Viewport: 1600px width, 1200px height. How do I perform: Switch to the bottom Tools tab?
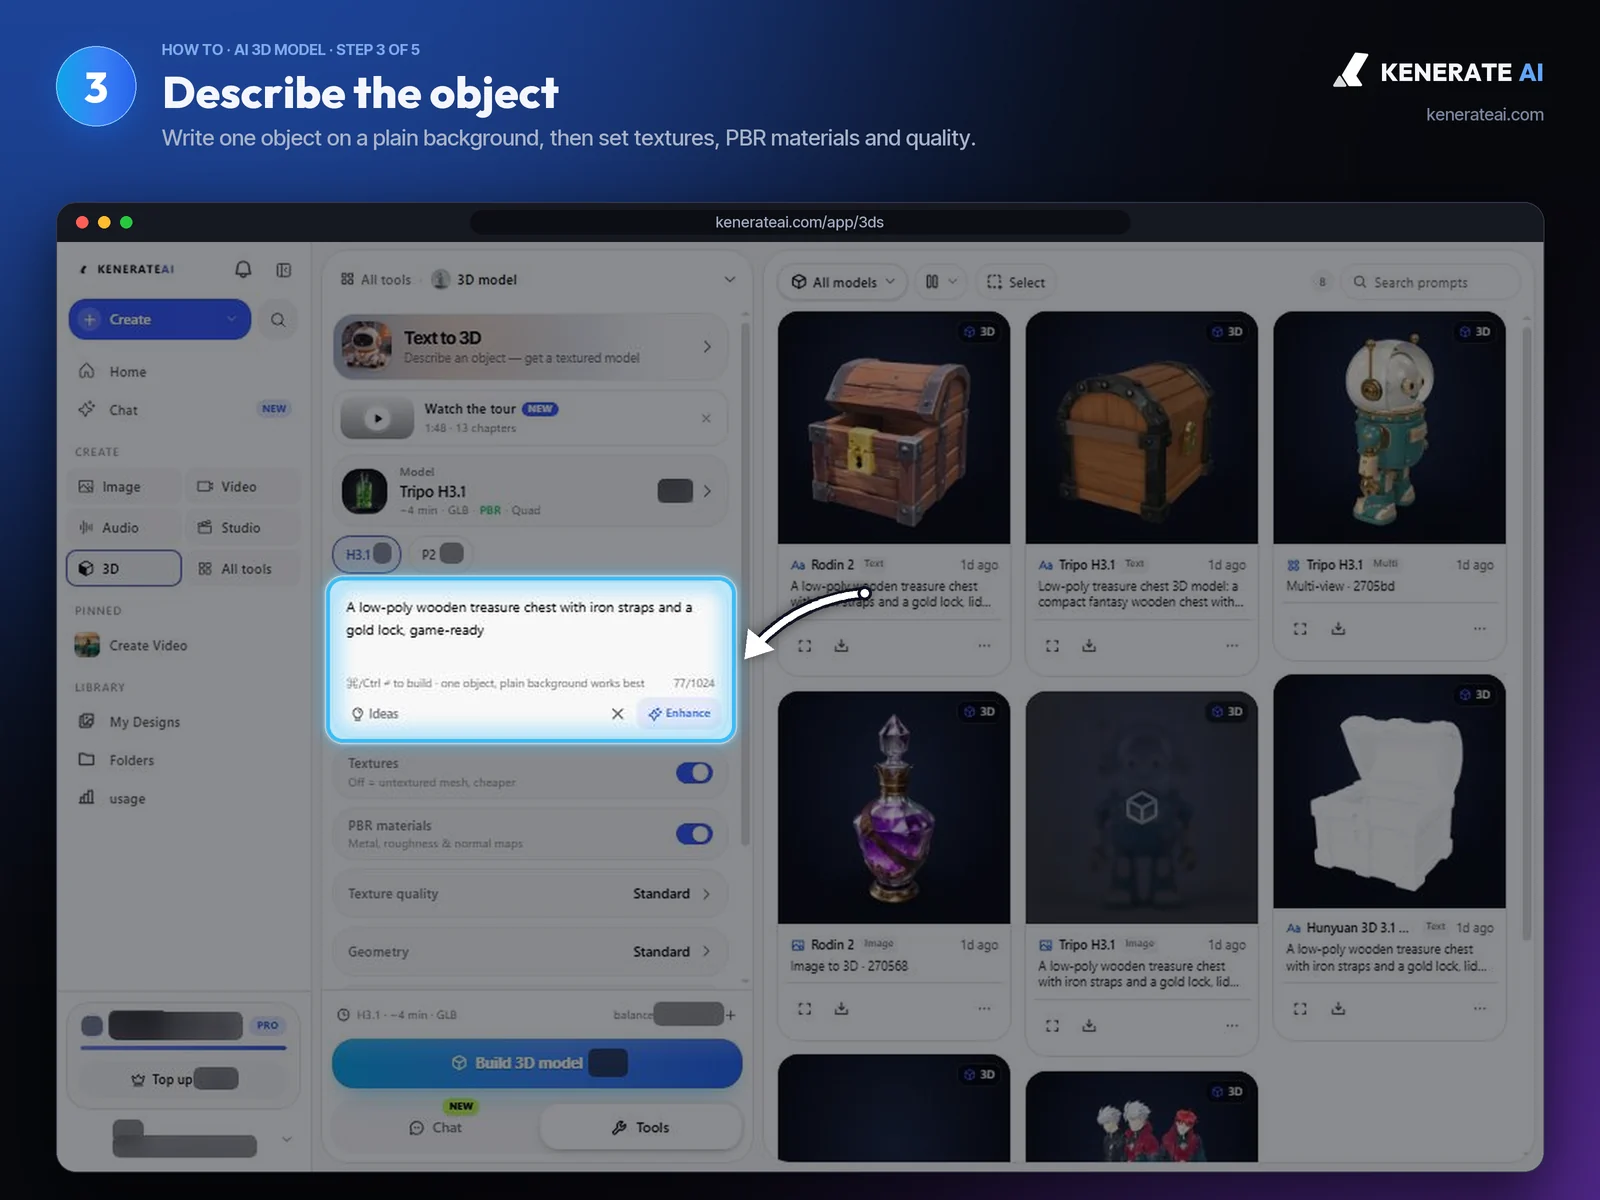(641, 1128)
